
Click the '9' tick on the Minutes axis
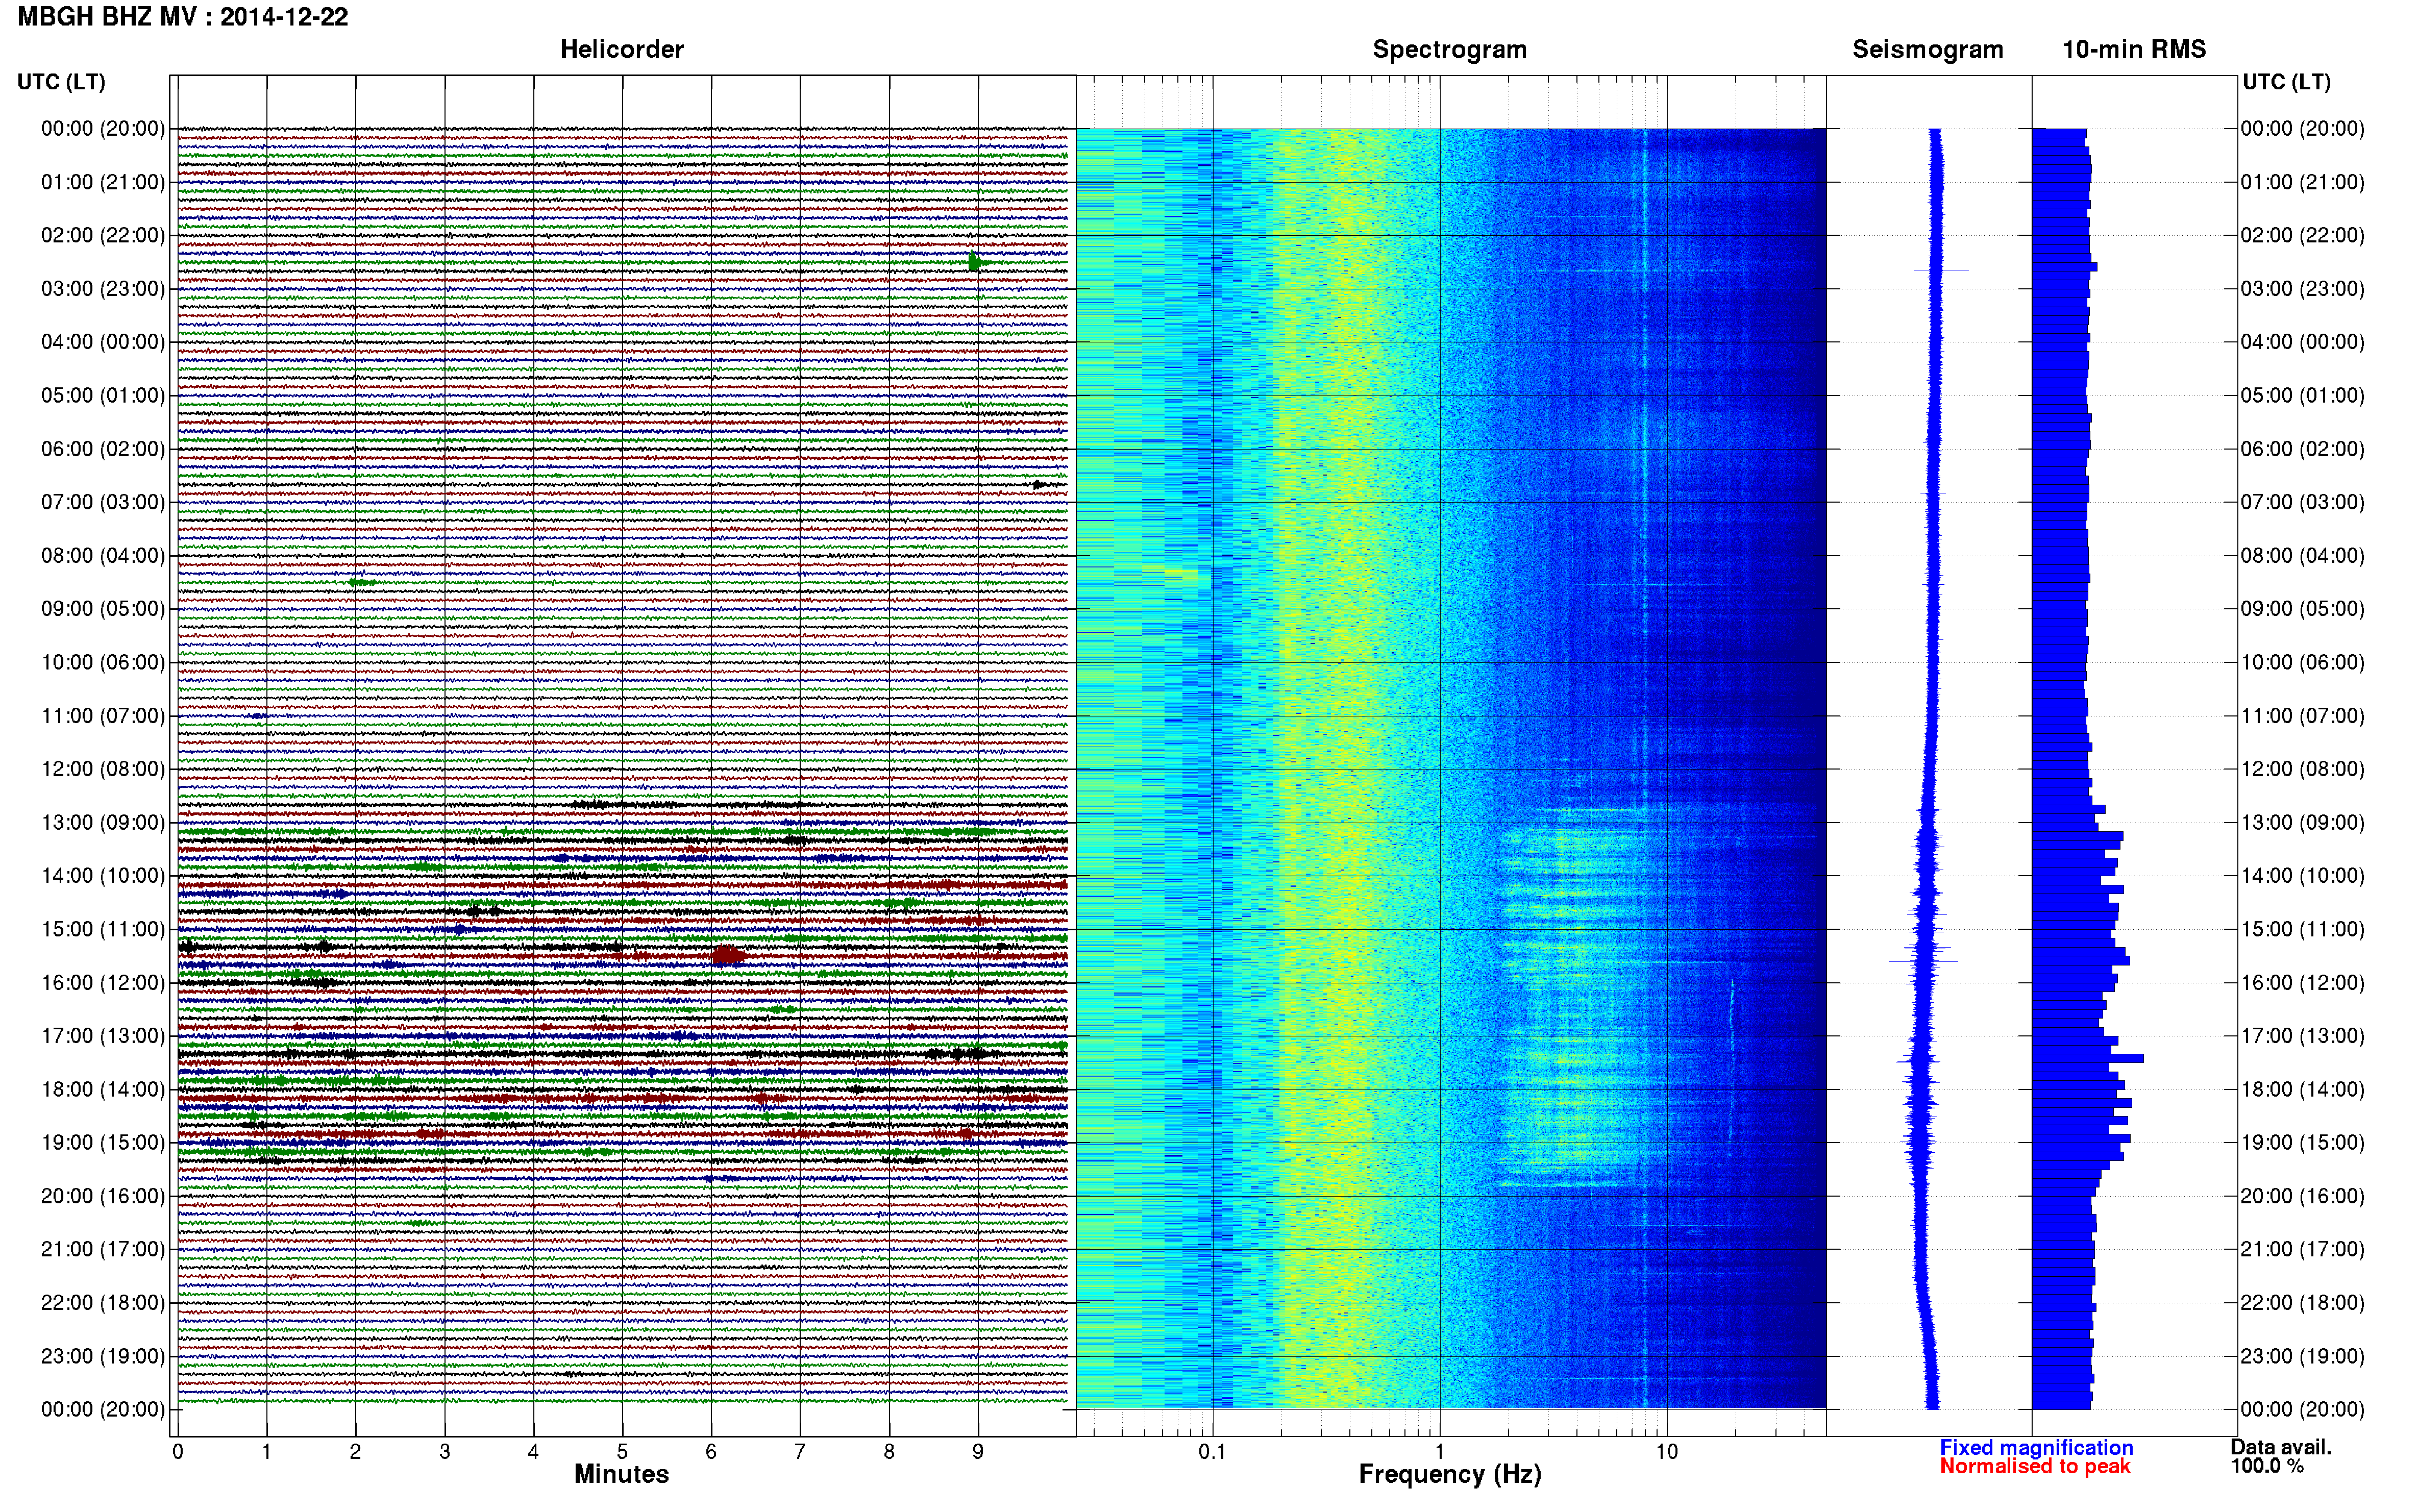click(x=978, y=1452)
